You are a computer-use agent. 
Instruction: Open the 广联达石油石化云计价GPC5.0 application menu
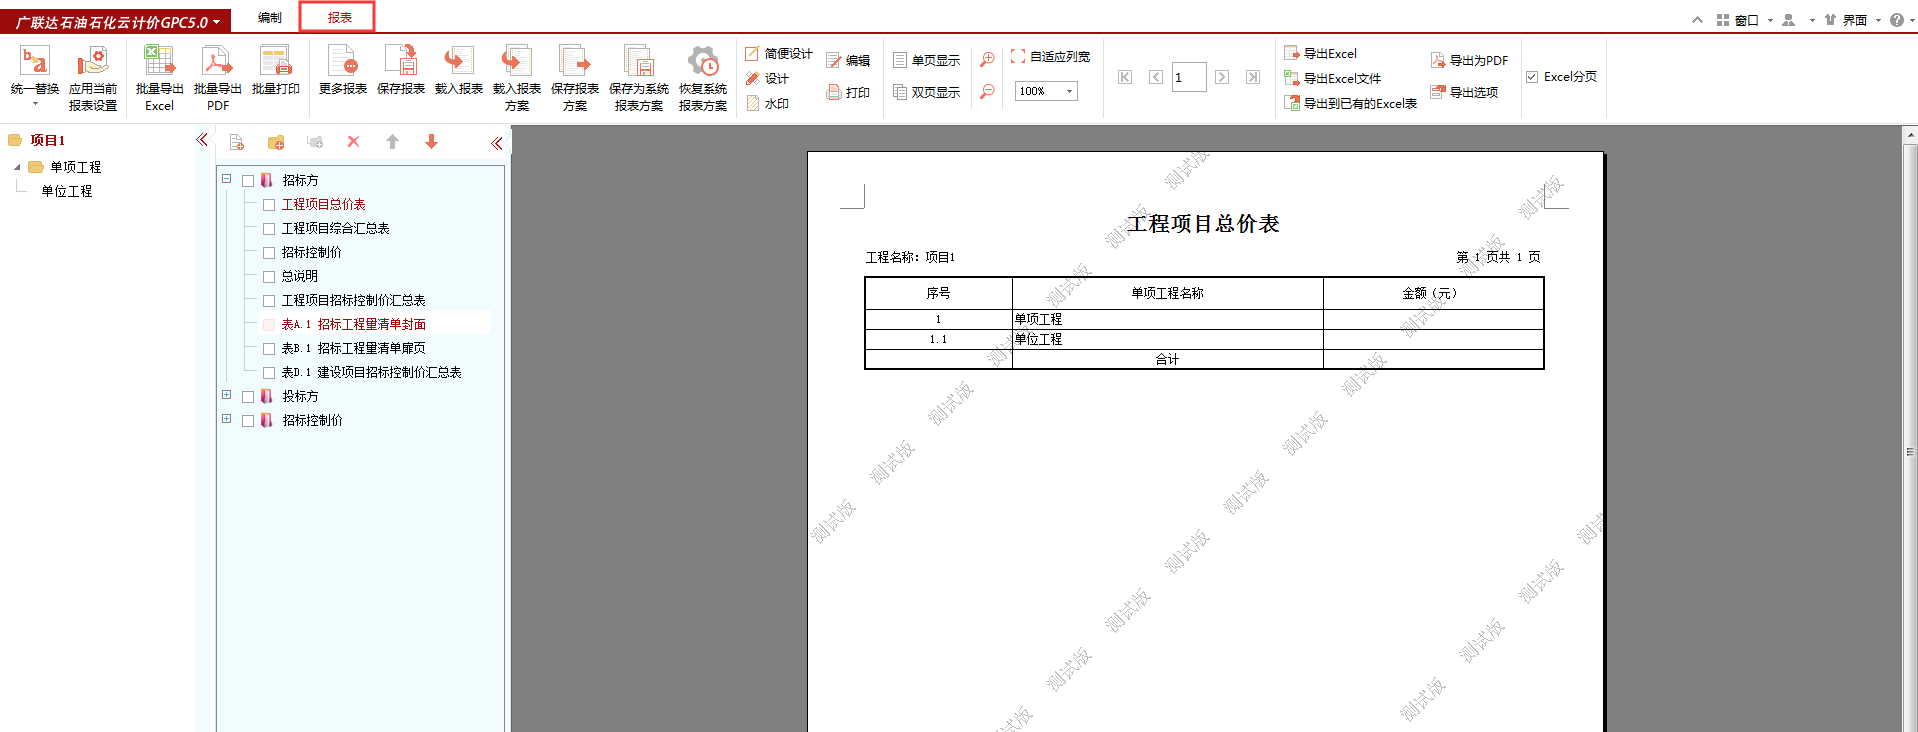click(116, 21)
